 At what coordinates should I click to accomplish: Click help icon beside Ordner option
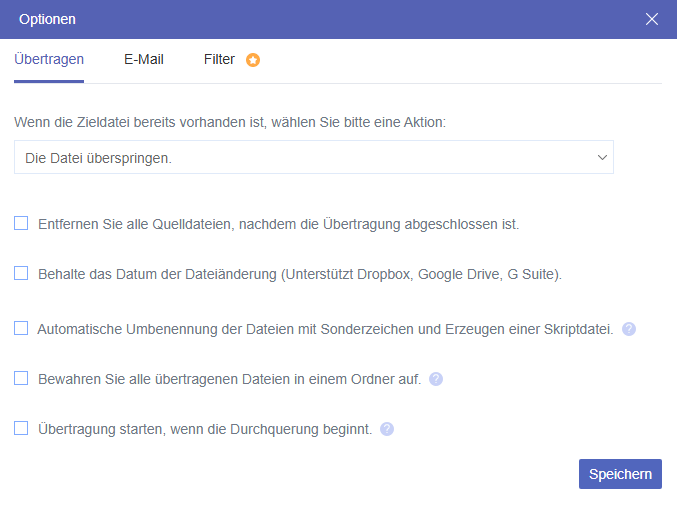pyautogui.click(x=436, y=379)
